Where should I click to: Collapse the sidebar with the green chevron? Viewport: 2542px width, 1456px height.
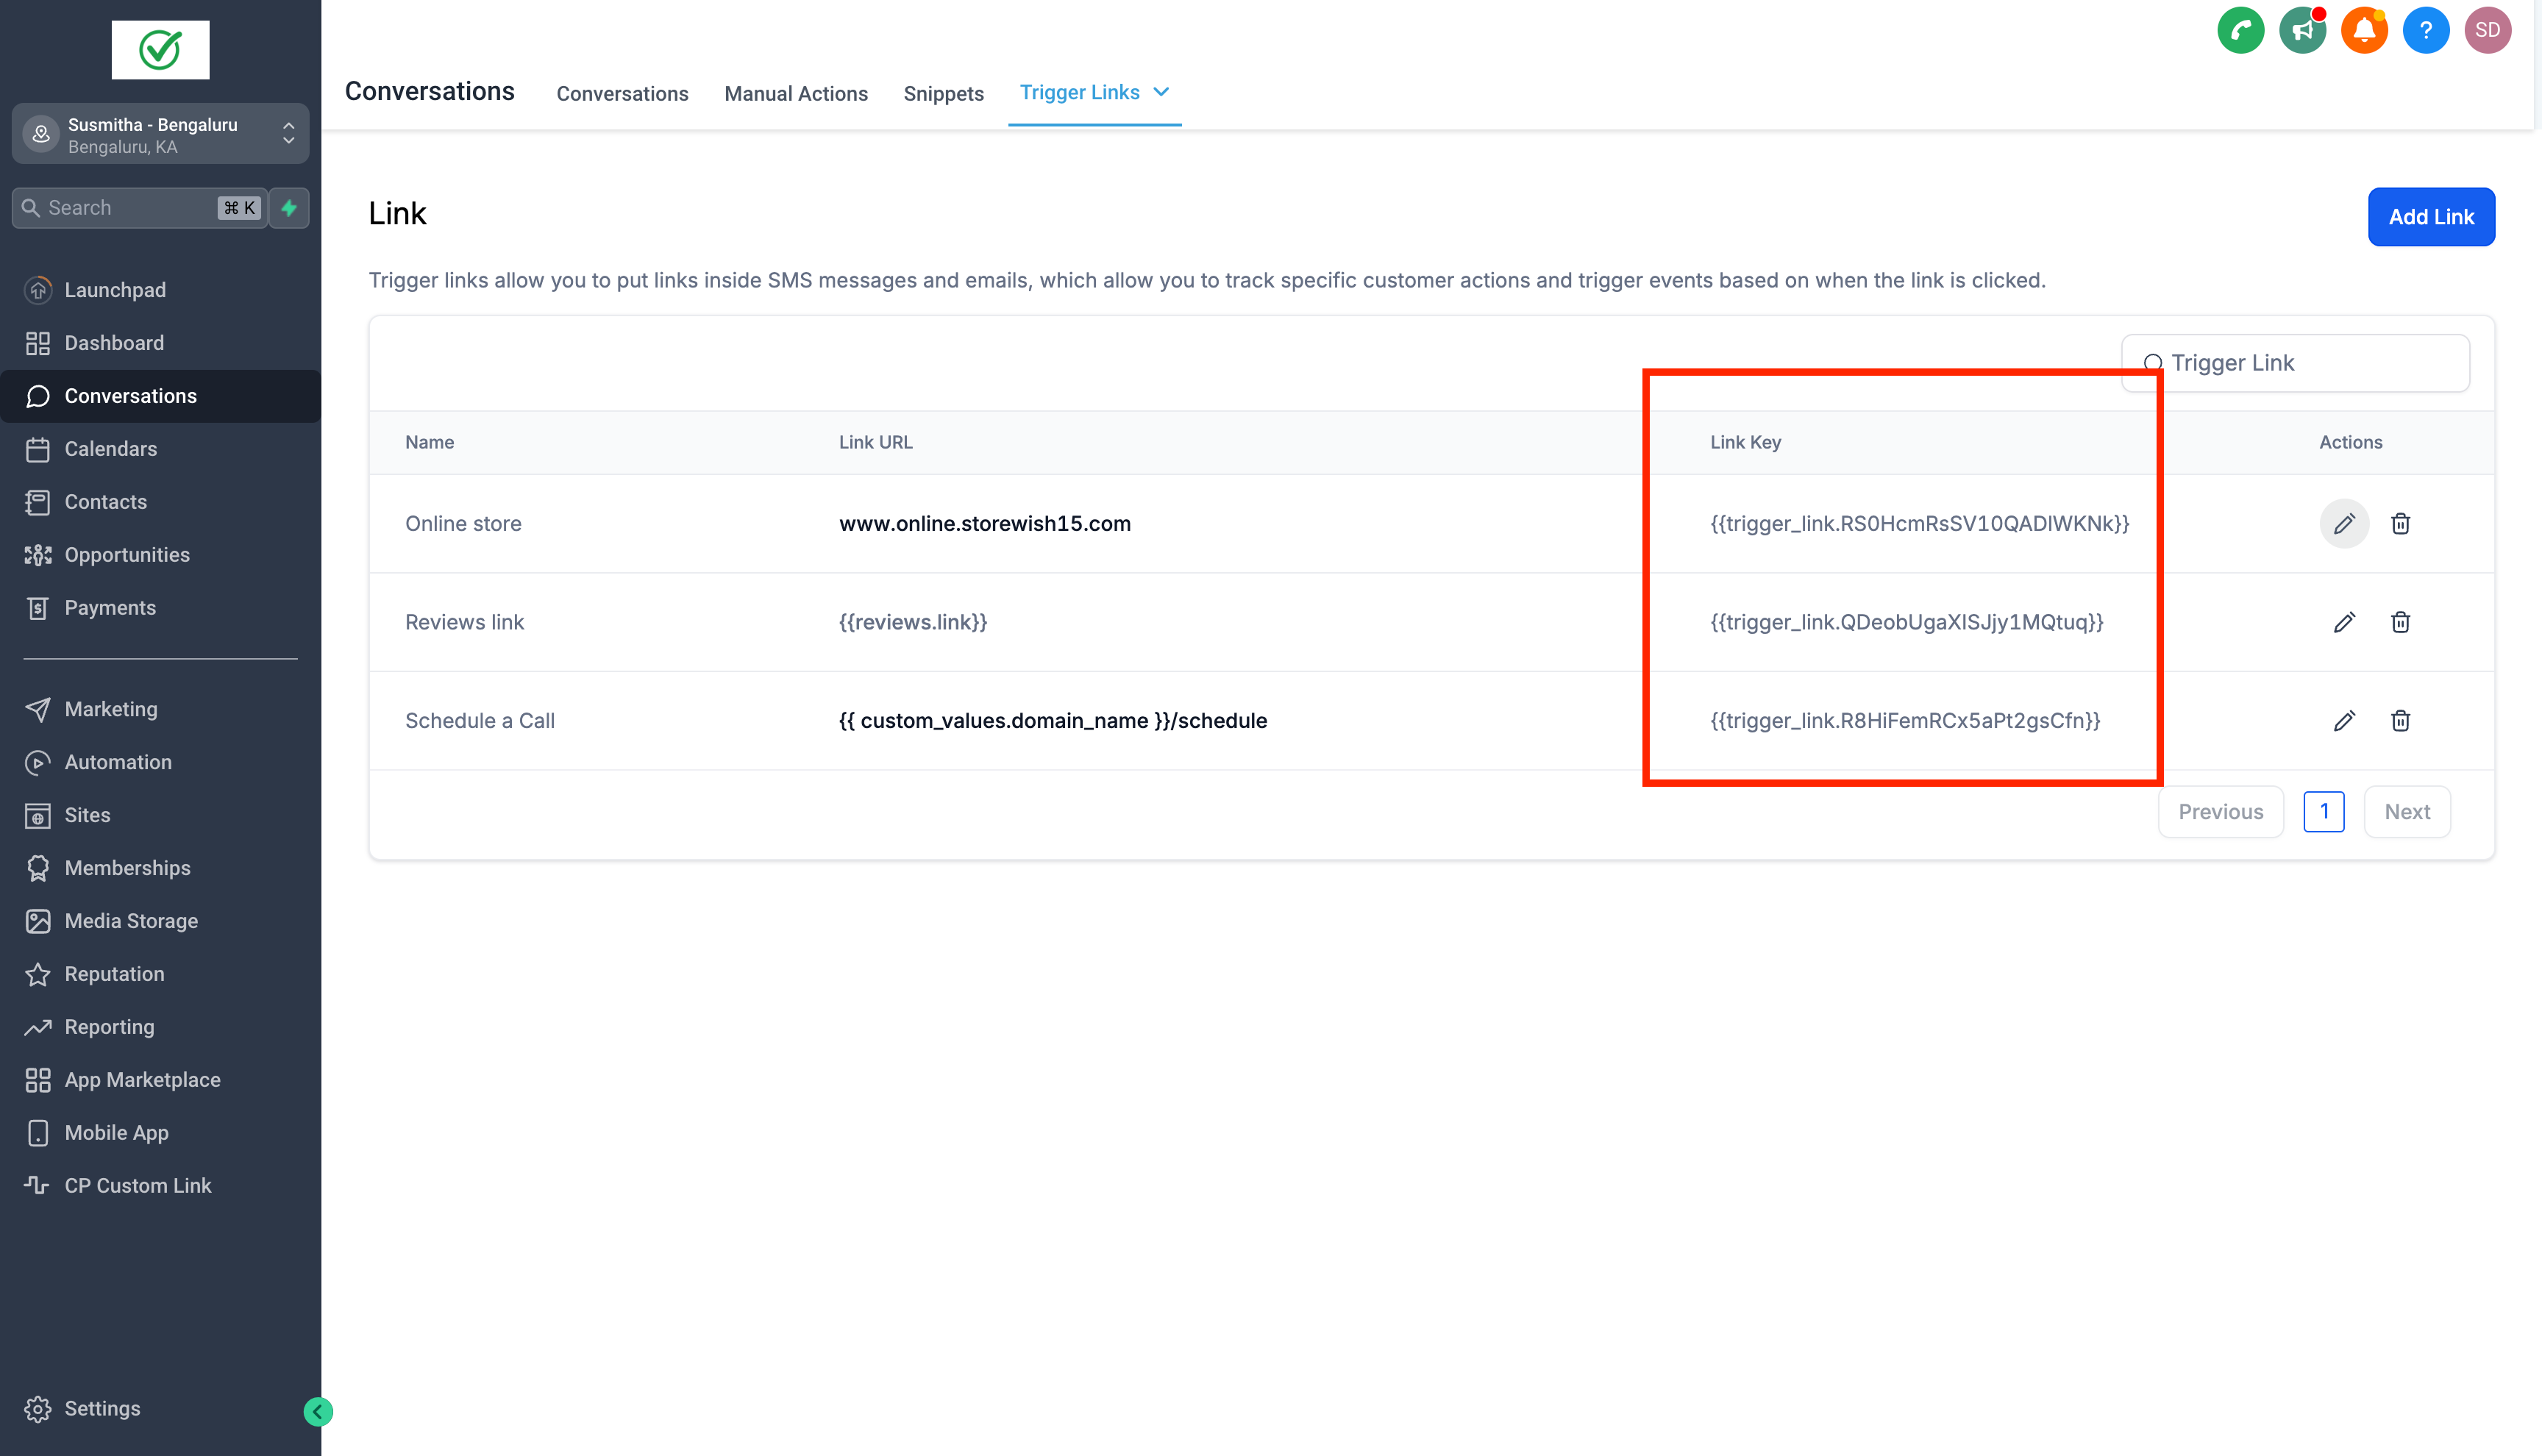pos(317,1411)
